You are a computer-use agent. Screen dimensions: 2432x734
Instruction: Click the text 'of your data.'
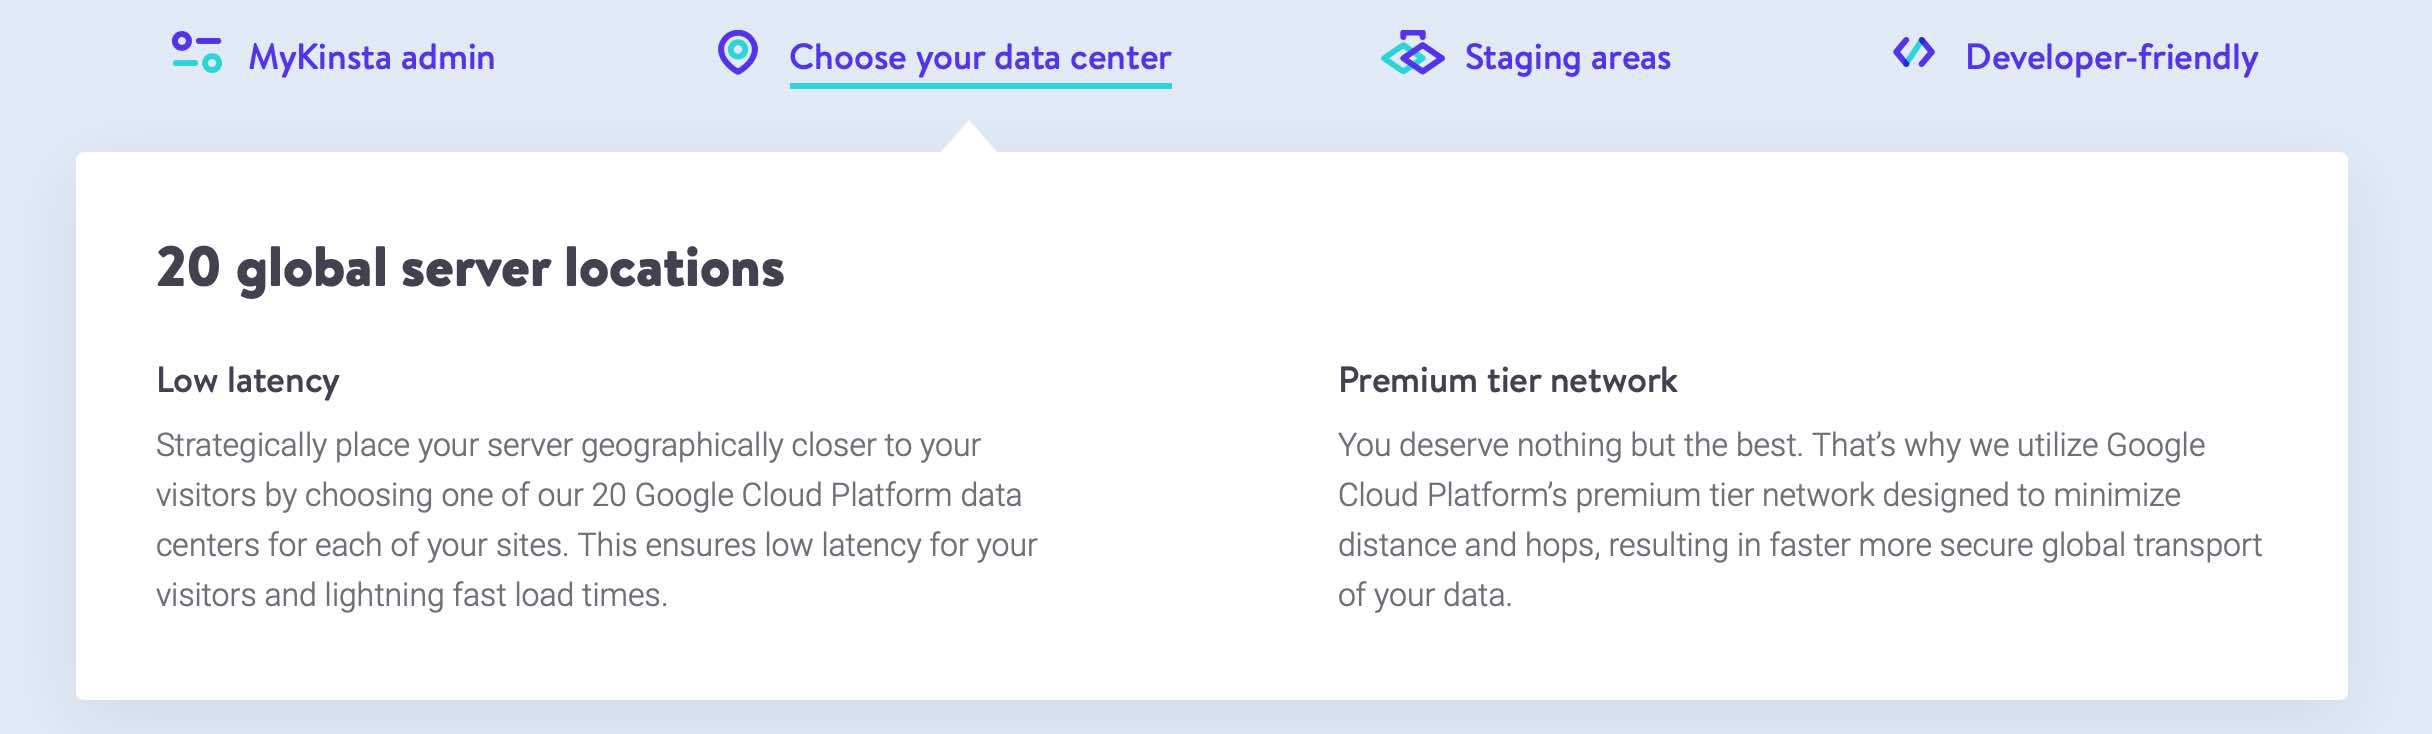(x=1425, y=595)
